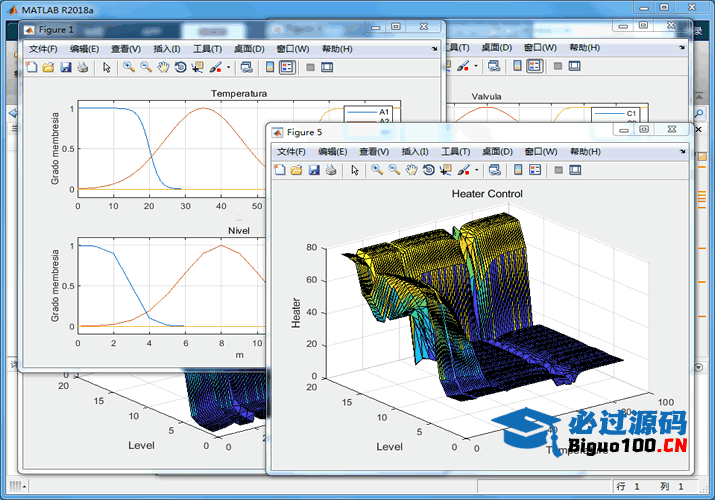
Task: Show plot tools in the Valvula figure toolbar
Action: click(575, 66)
